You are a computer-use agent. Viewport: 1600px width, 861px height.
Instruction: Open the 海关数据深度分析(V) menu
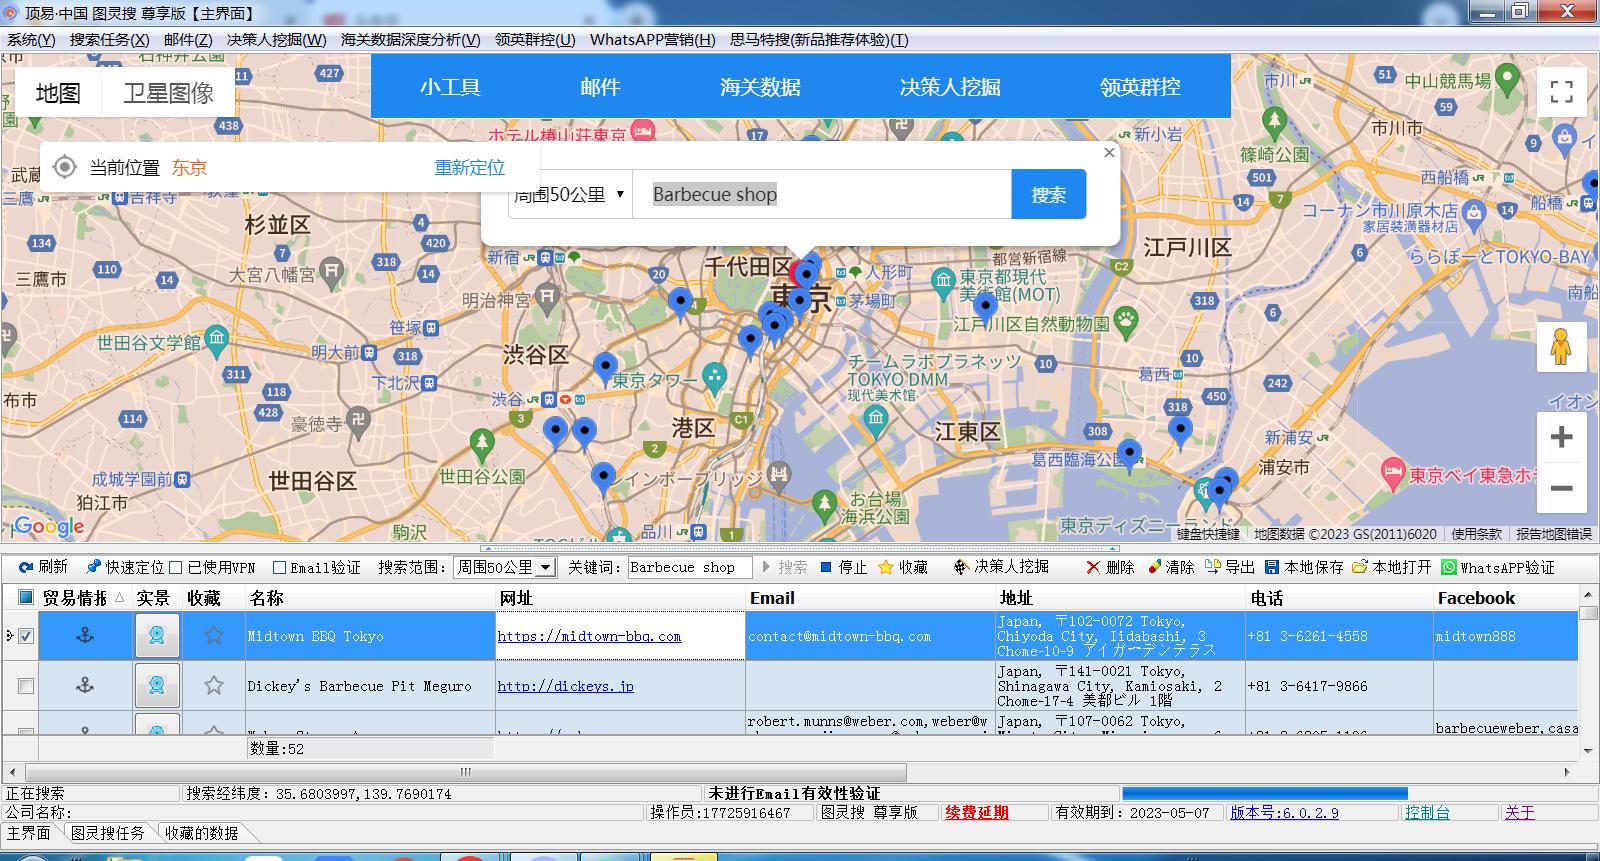click(410, 39)
